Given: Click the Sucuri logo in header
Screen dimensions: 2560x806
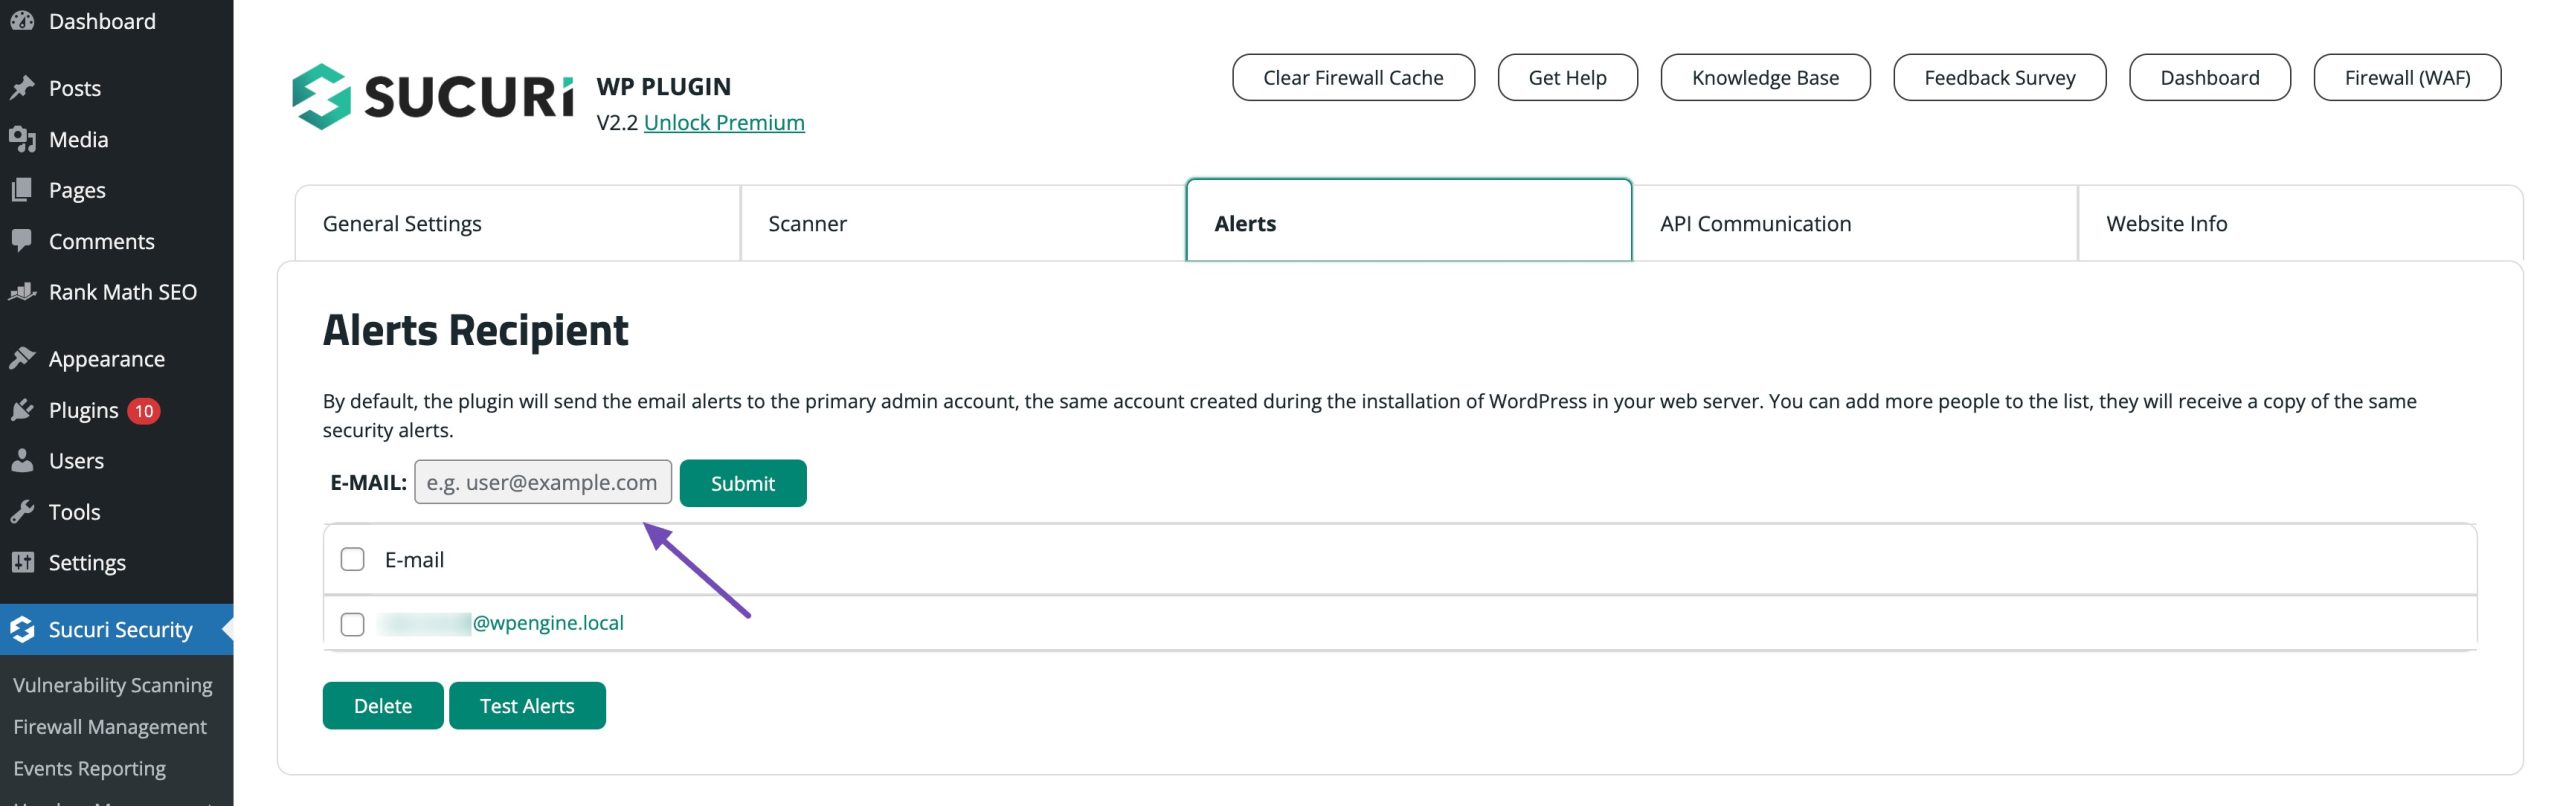Looking at the screenshot, I should click(432, 97).
